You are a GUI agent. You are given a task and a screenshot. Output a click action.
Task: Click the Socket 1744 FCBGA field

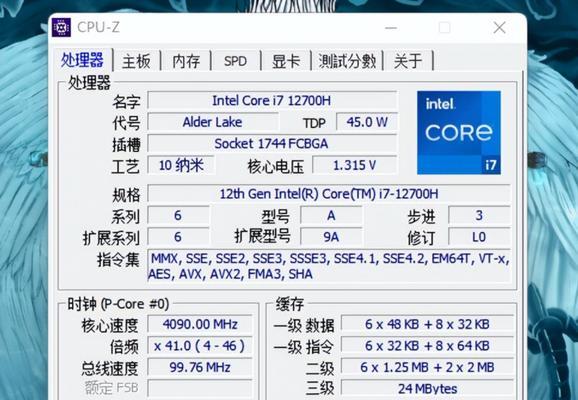272,143
